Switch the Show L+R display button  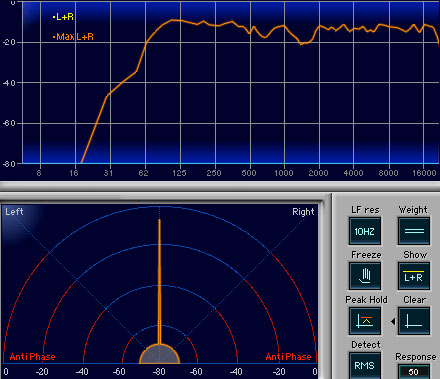click(414, 276)
